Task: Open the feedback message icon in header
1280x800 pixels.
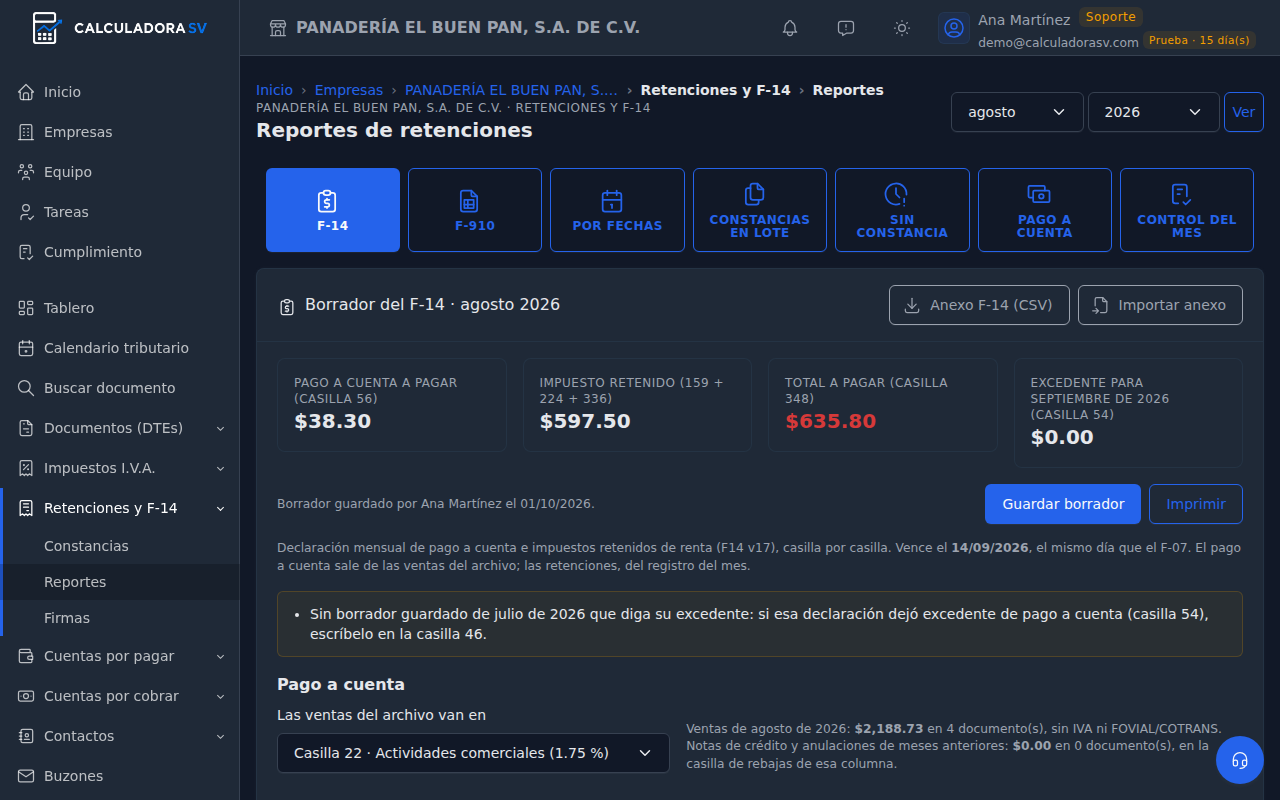Action: pos(846,28)
